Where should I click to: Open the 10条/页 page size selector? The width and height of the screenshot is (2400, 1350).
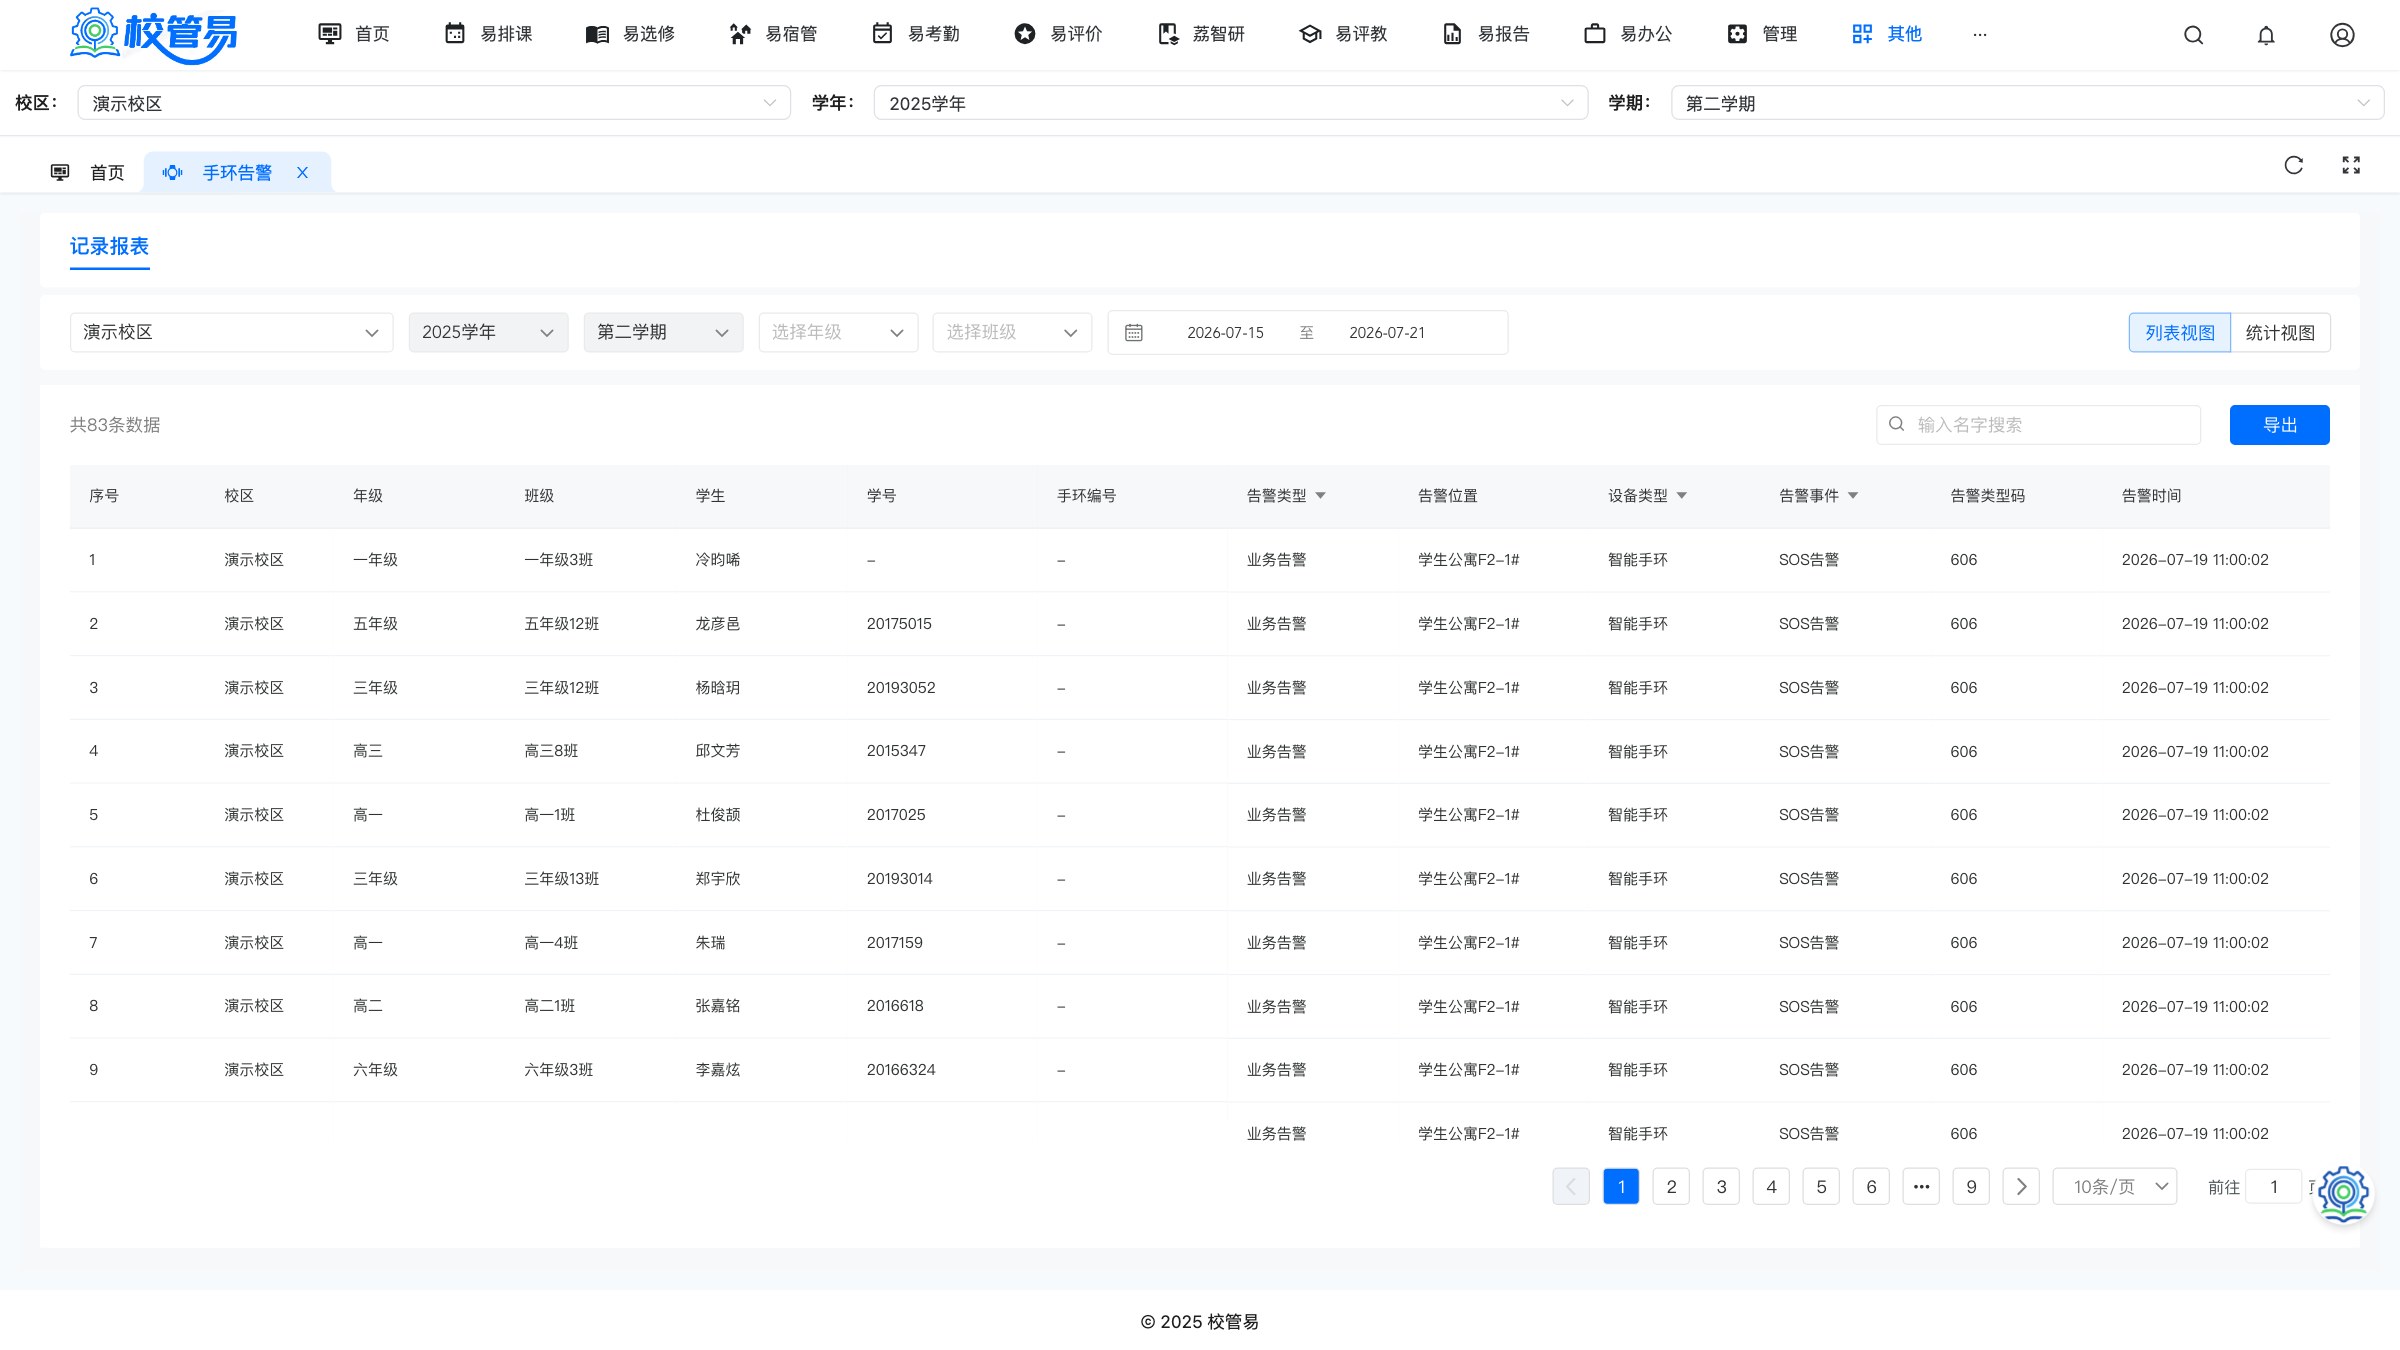[2115, 1187]
